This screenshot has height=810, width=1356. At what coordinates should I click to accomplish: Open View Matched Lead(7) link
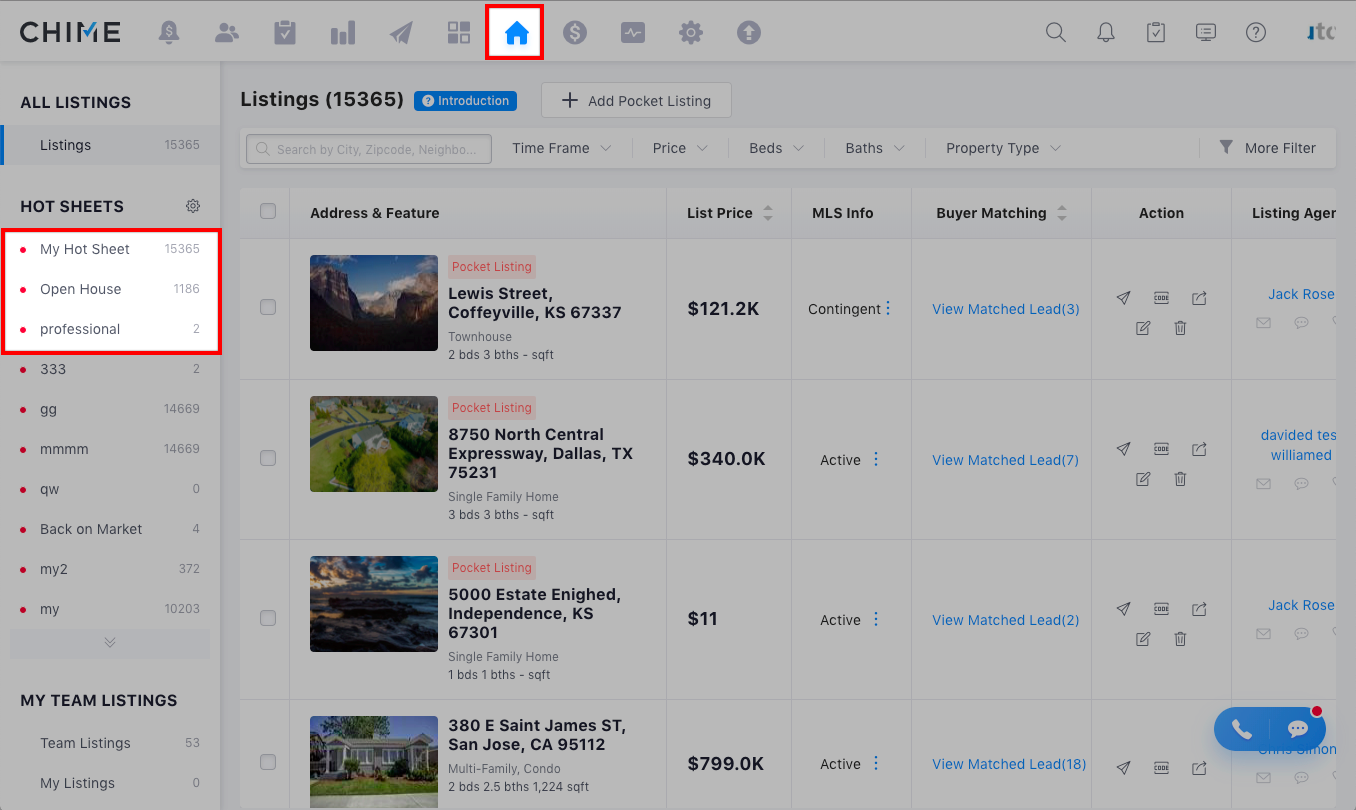(x=1005, y=460)
